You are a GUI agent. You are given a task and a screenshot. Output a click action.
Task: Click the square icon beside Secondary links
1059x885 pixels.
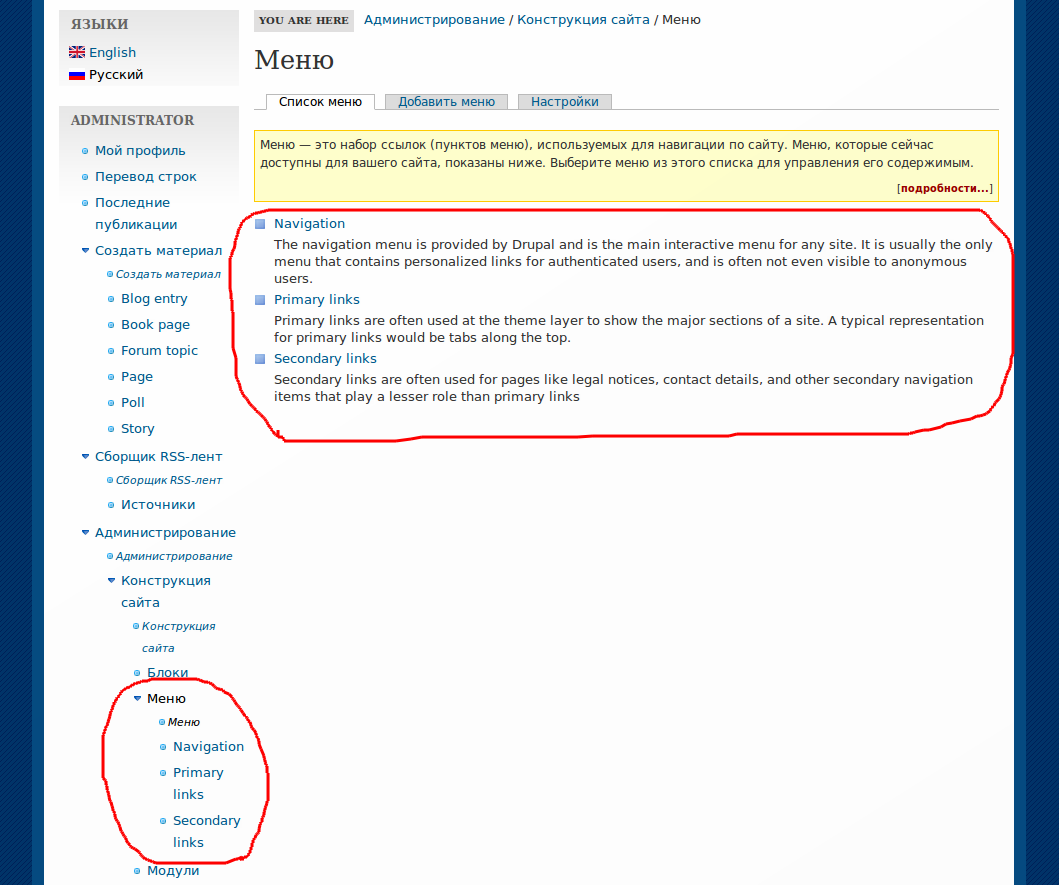261,357
